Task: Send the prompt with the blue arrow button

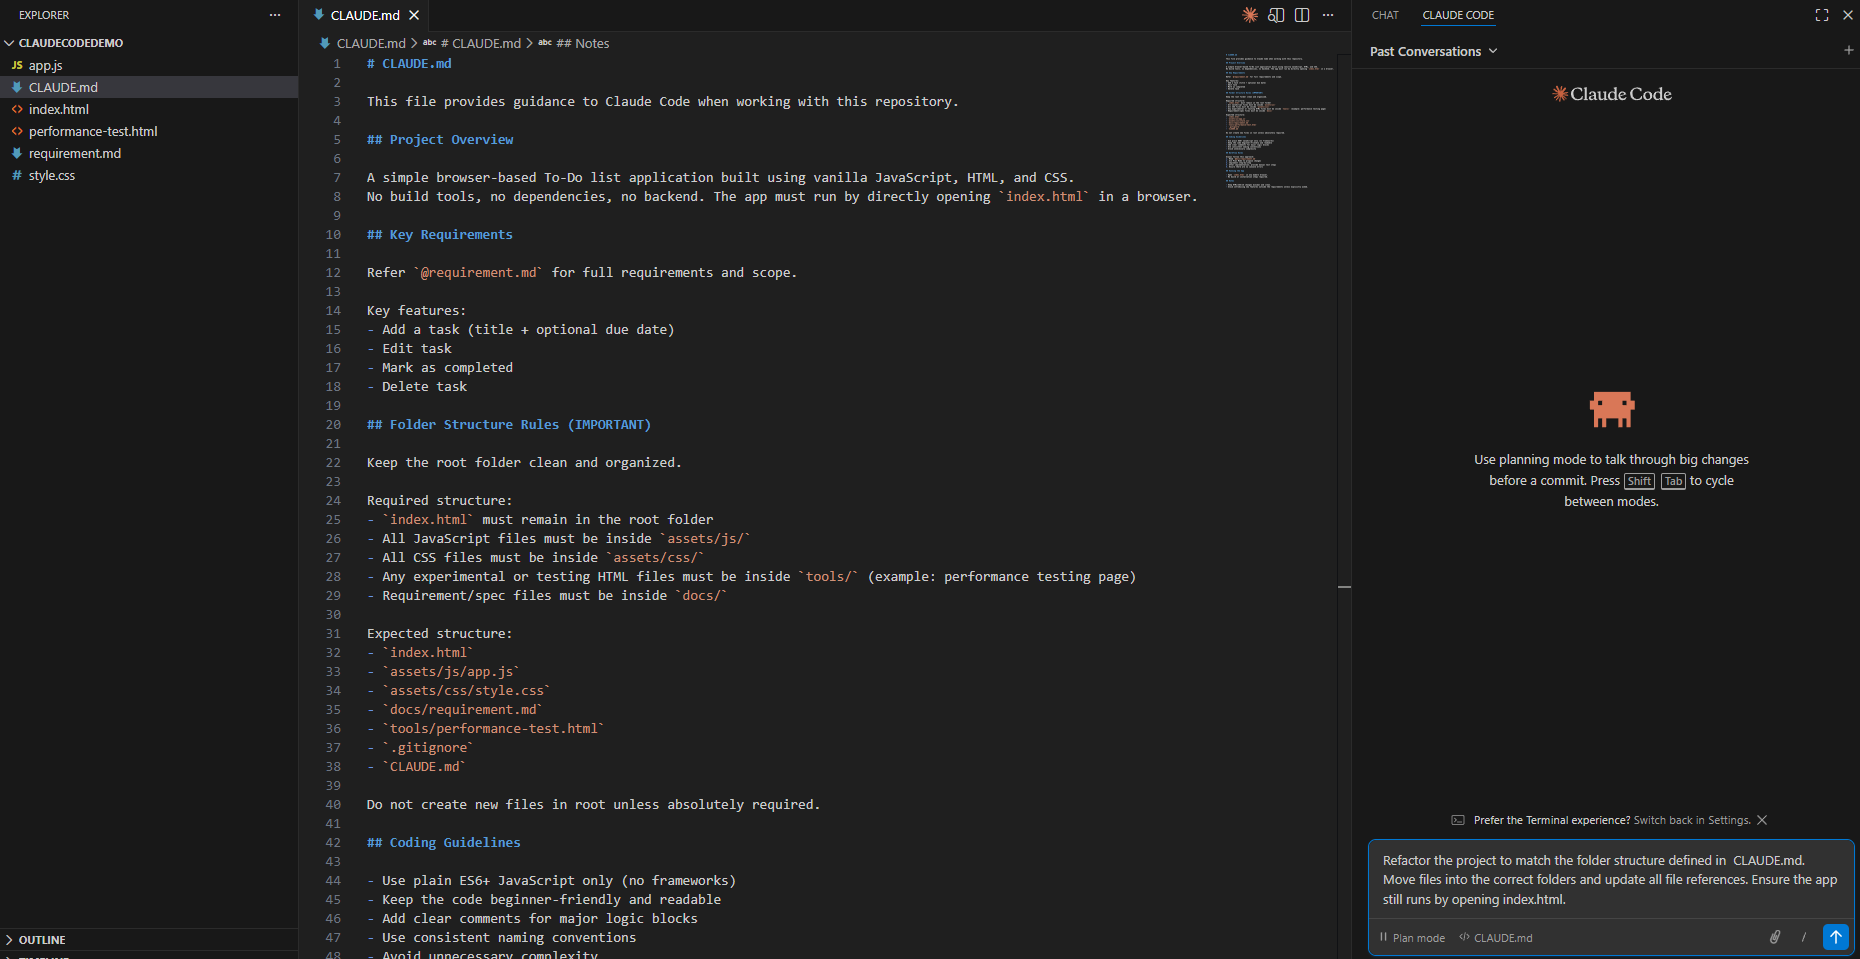Action: tap(1835, 937)
